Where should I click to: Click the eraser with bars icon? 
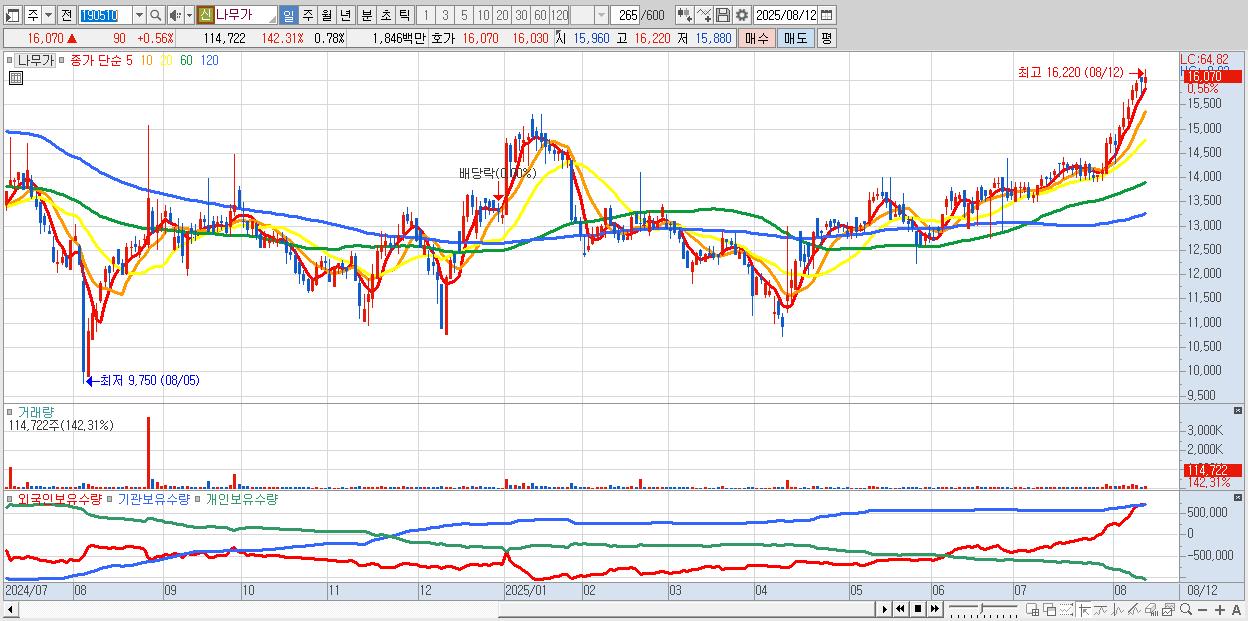[1151, 609]
